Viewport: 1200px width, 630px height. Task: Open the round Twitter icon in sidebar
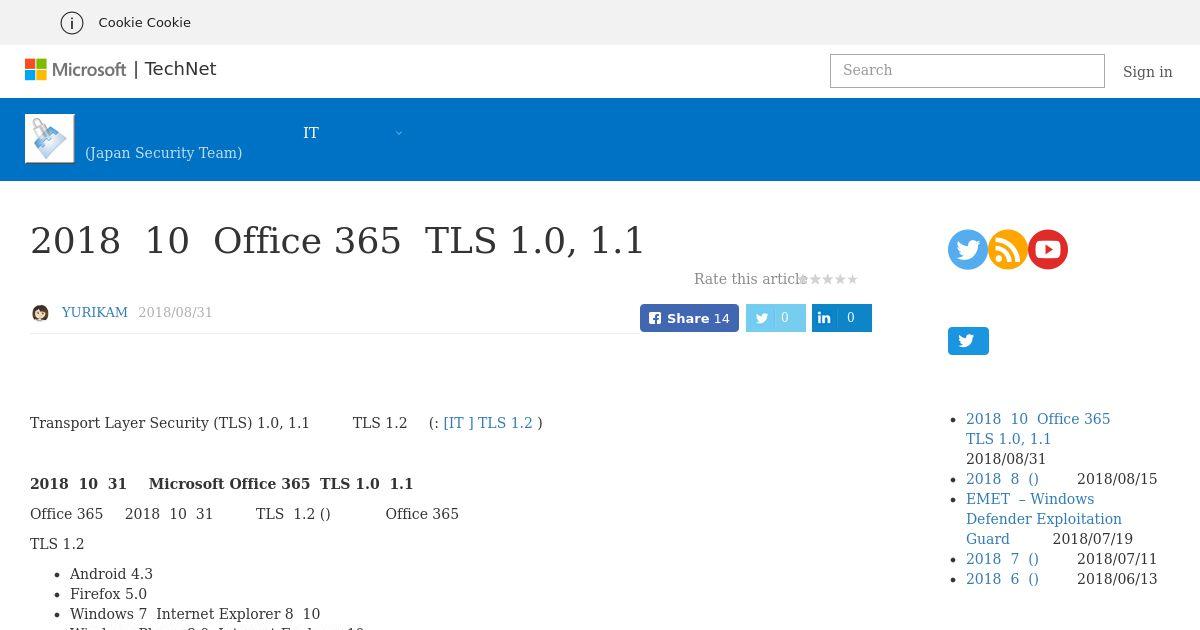coord(968,250)
